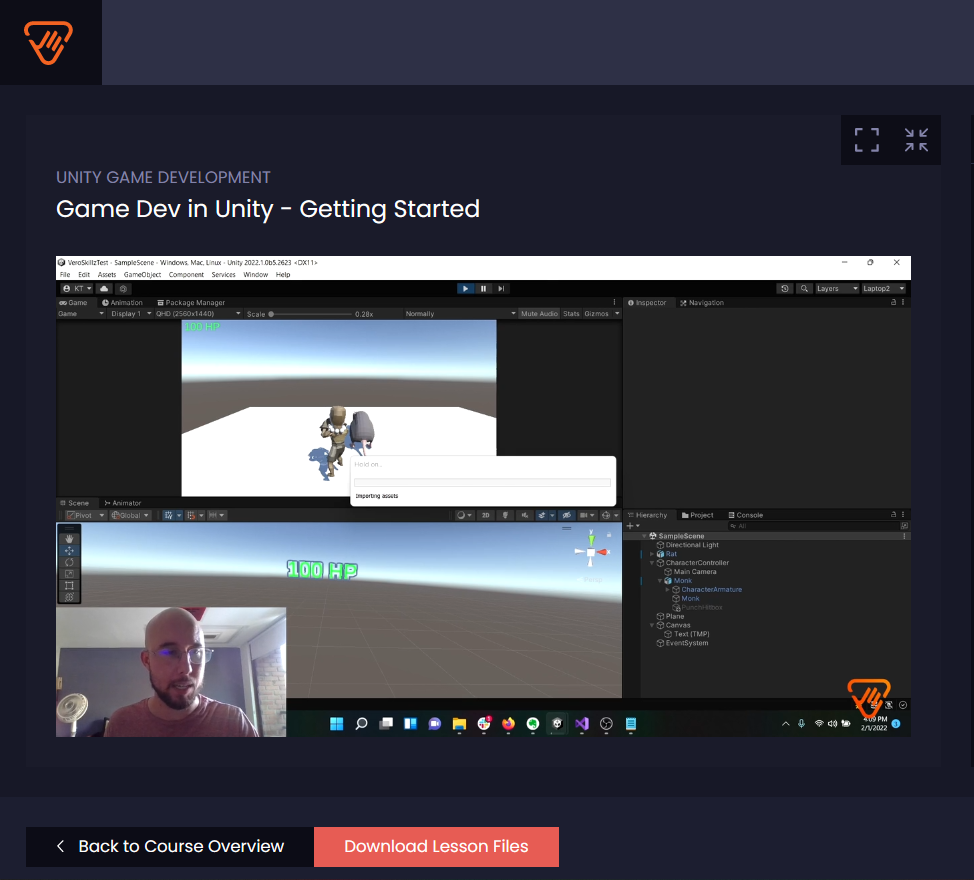Viewport: 974px width, 880px height.
Task: Toggle 2D mode in Scene view
Action: coord(486,515)
